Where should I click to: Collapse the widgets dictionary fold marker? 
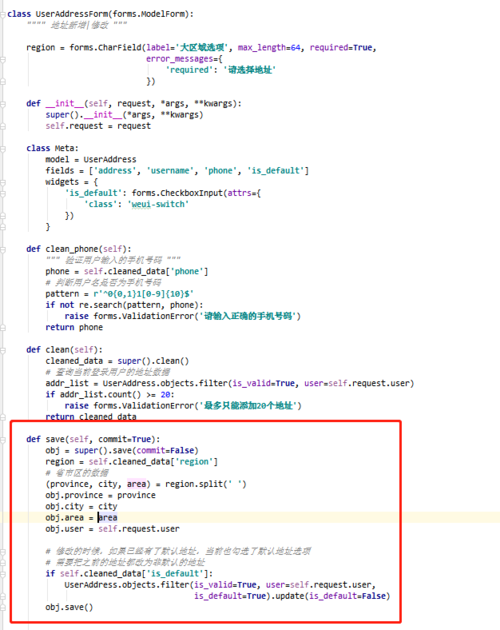pyautogui.click(x=3, y=182)
